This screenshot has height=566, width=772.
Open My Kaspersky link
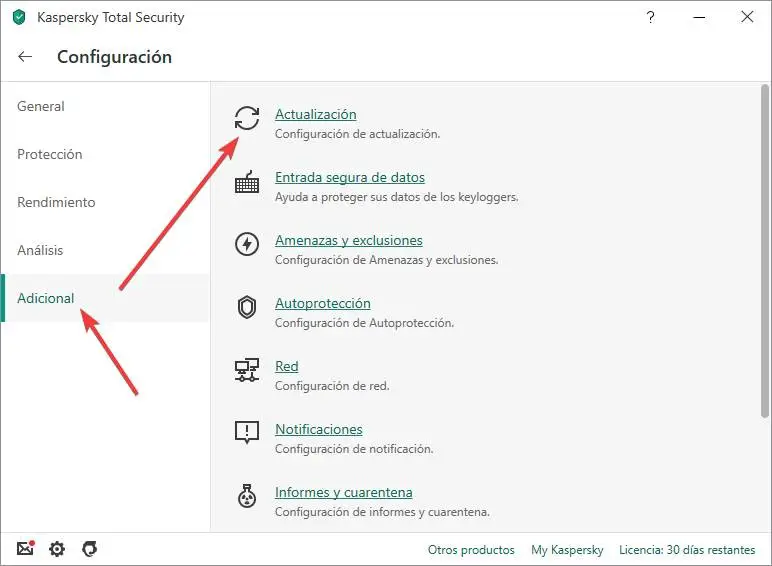click(x=567, y=550)
